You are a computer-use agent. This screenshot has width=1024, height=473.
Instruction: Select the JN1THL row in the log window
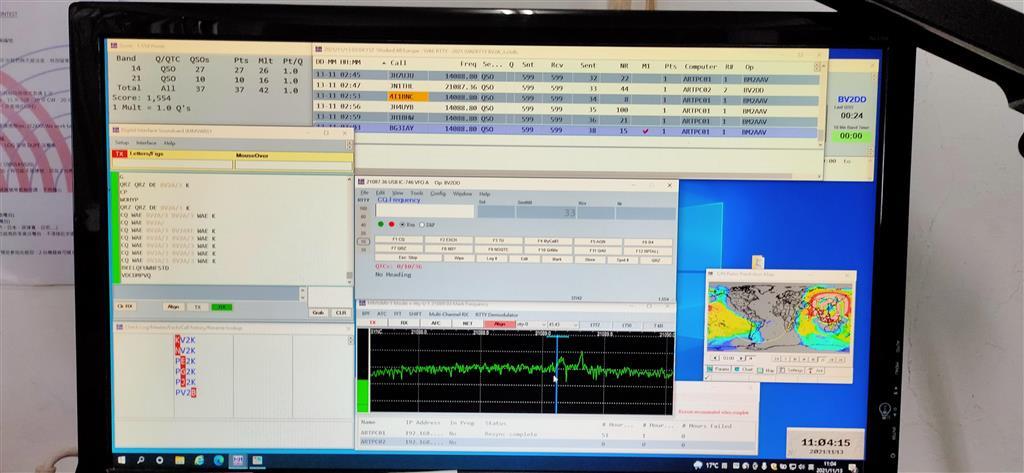pyautogui.click(x=566, y=86)
